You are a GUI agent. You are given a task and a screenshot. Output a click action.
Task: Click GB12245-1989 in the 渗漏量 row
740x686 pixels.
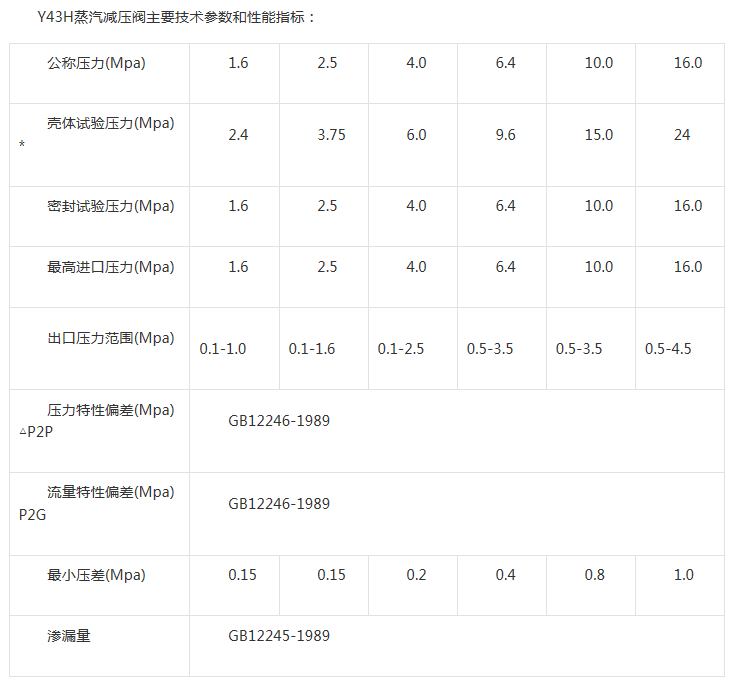(279, 635)
